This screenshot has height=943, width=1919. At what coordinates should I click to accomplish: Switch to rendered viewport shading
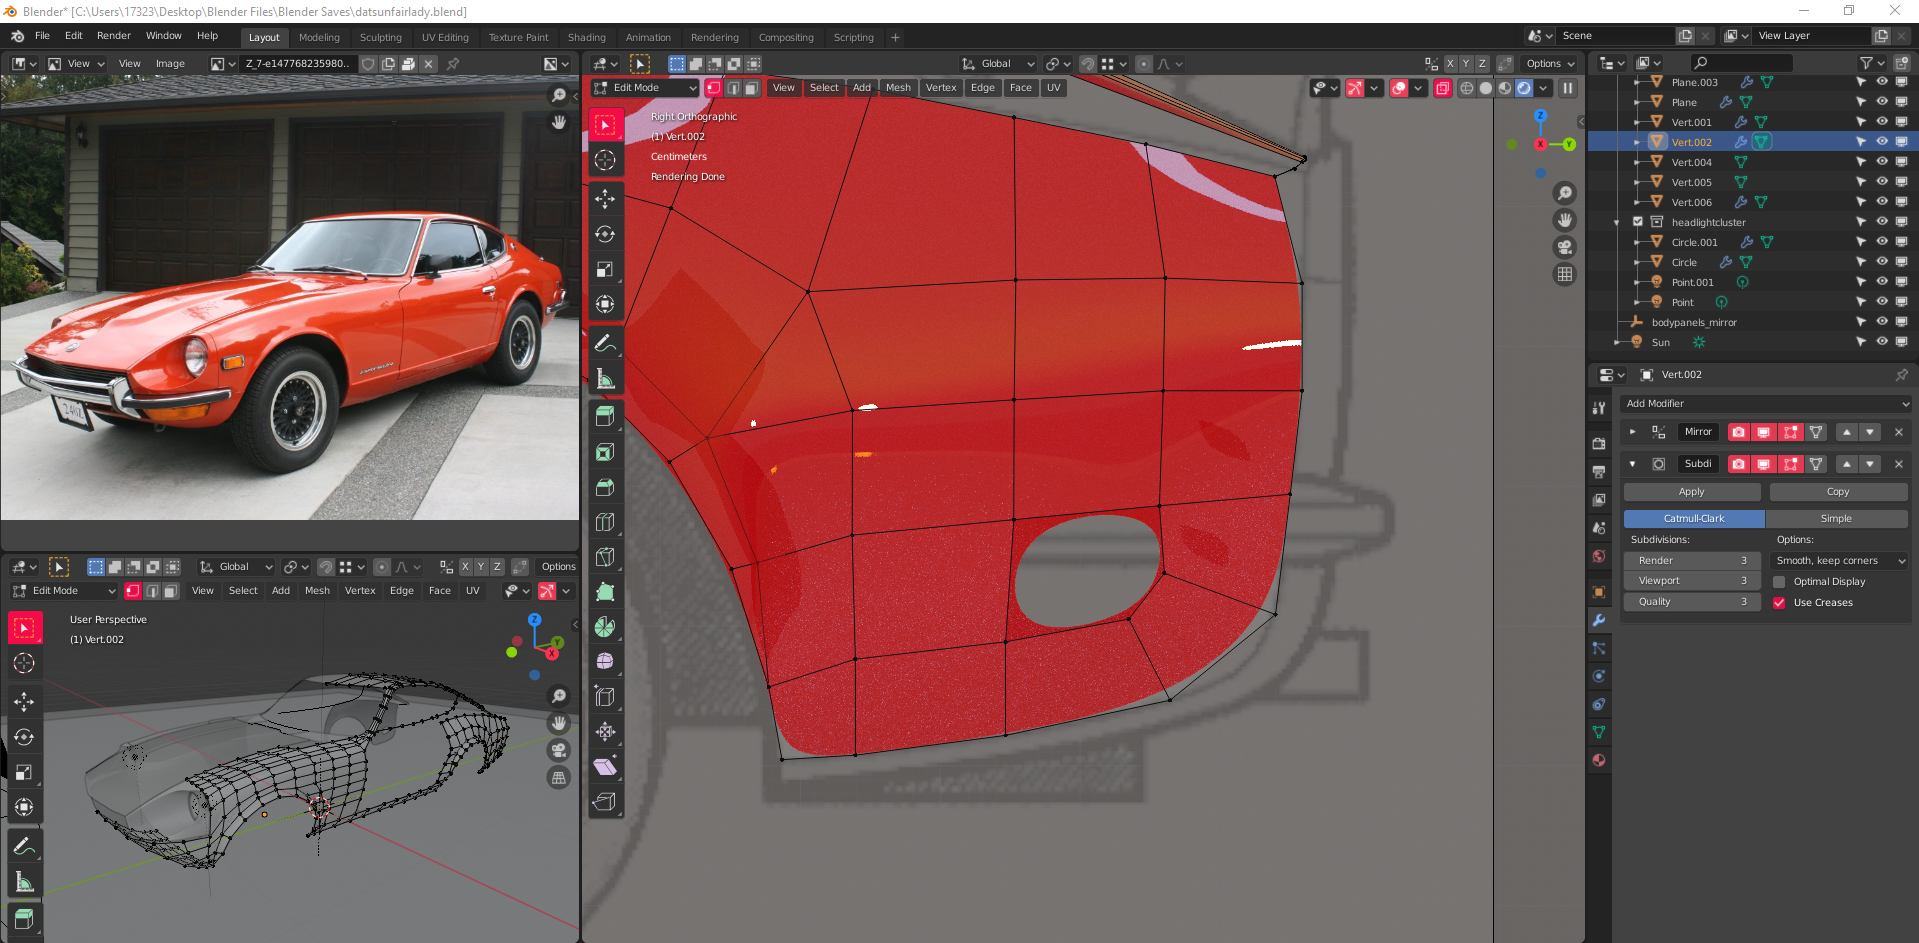click(1524, 88)
